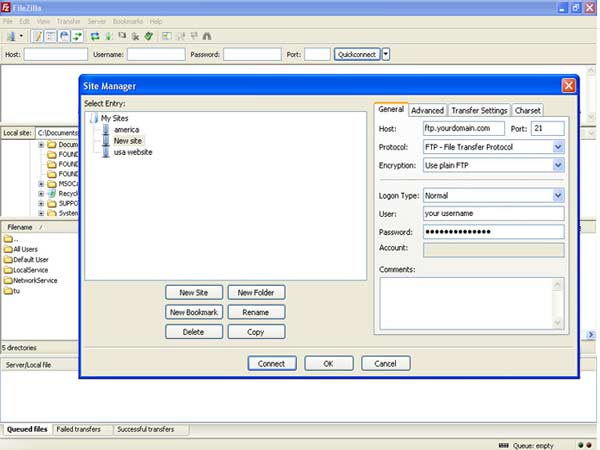Screen dimensions: 600x450
Task: Open the Bookmarks menu
Action: tap(128, 21)
